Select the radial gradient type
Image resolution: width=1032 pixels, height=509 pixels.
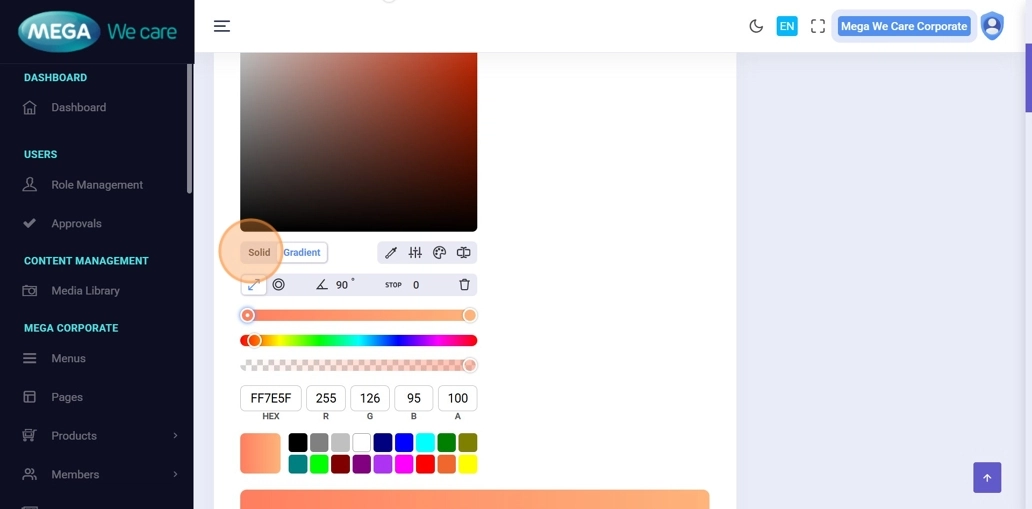pyautogui.click(x=279, y=285)
